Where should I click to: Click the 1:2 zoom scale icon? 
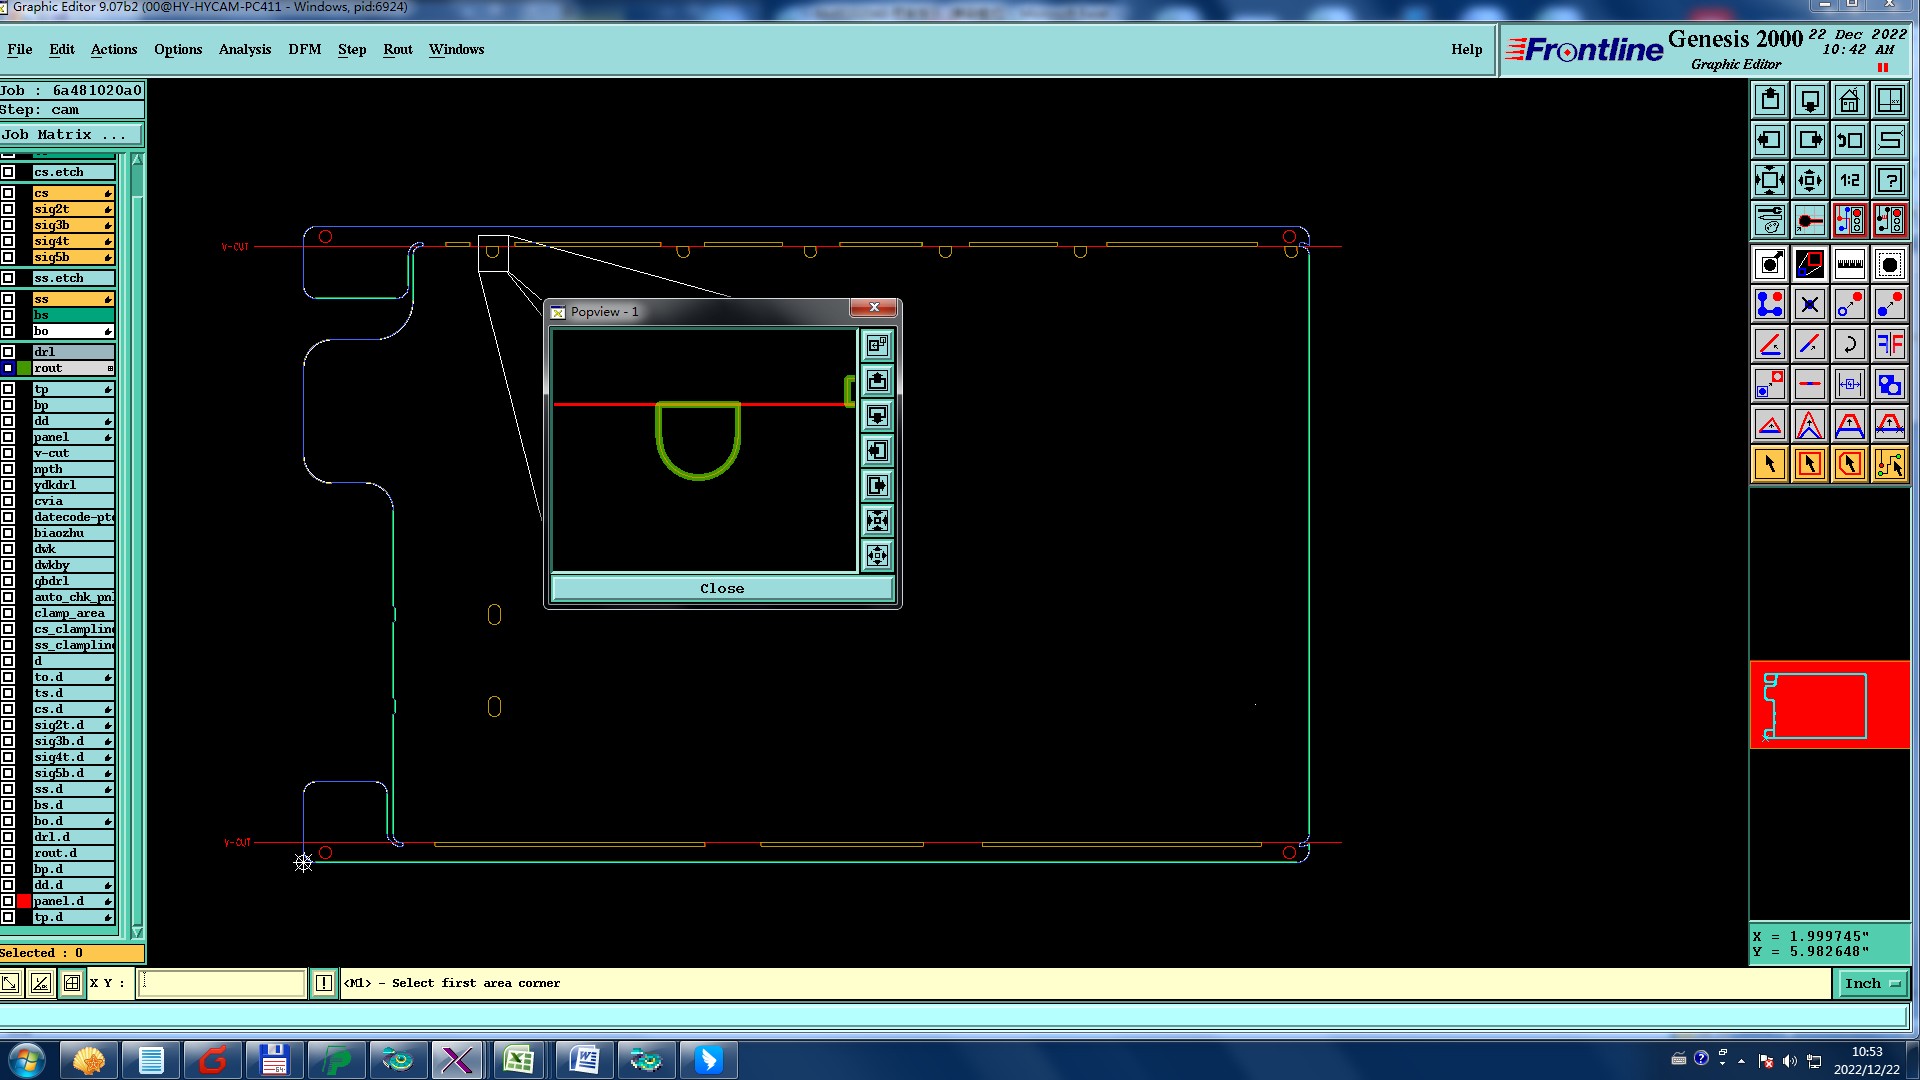click(1849, 181)
